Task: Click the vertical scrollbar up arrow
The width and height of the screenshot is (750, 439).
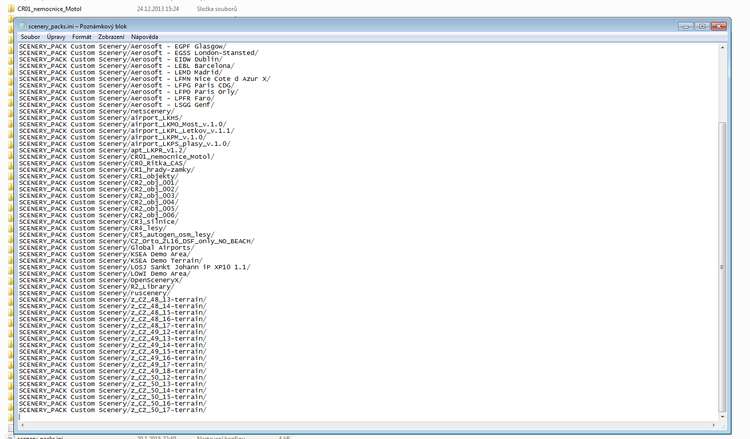Action: click(x=722, y=47)
